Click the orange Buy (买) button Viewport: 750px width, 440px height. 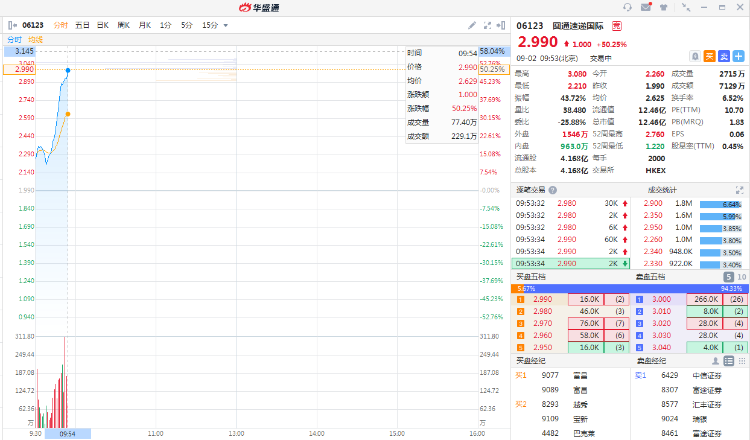(709, 56)
